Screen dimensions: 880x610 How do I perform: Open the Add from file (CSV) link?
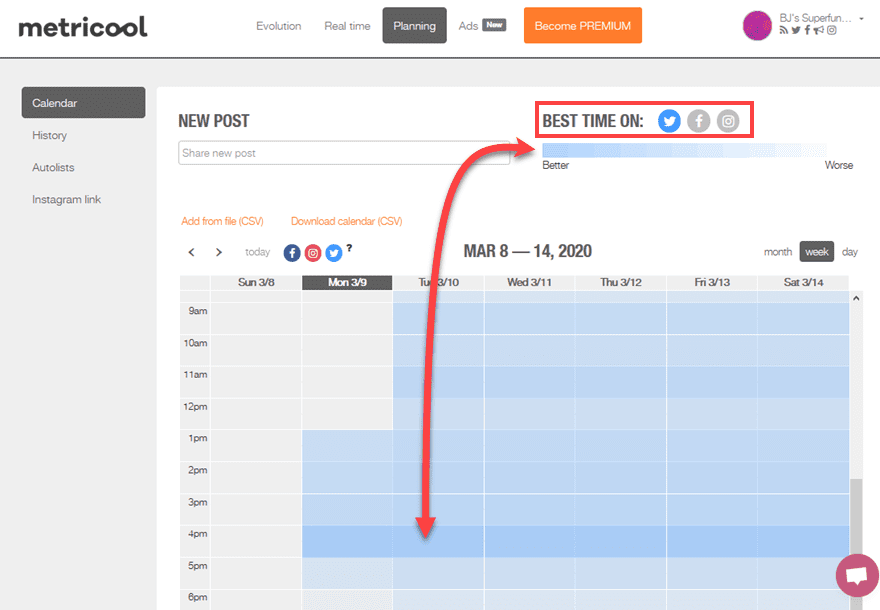coord(223,220)
